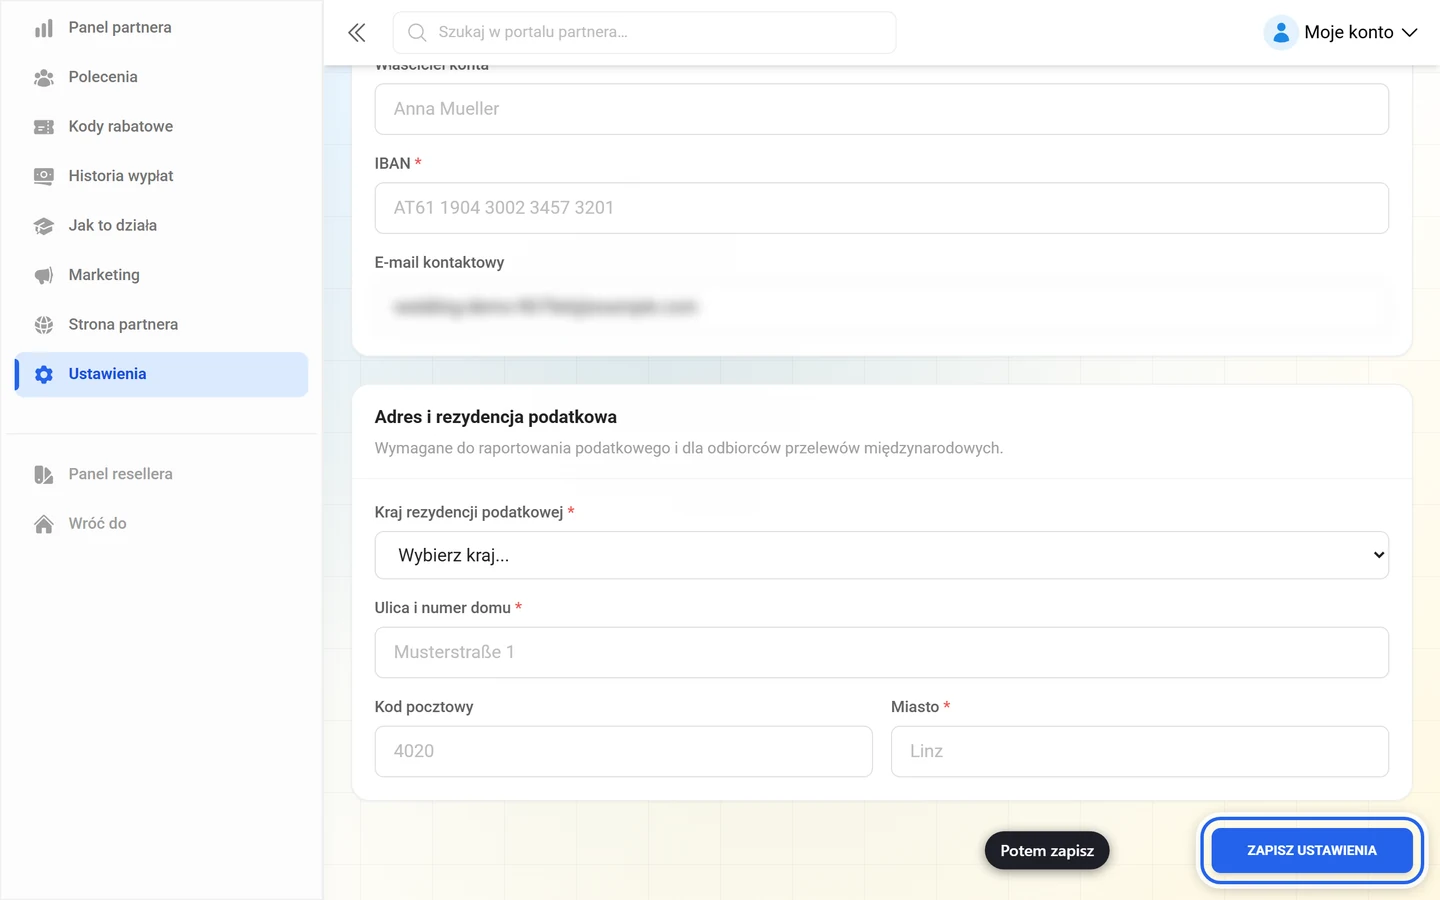This screenshot has width=1440, height=900.
Task: Click the Wróć do home icon
Action: [x=44, y=524]
